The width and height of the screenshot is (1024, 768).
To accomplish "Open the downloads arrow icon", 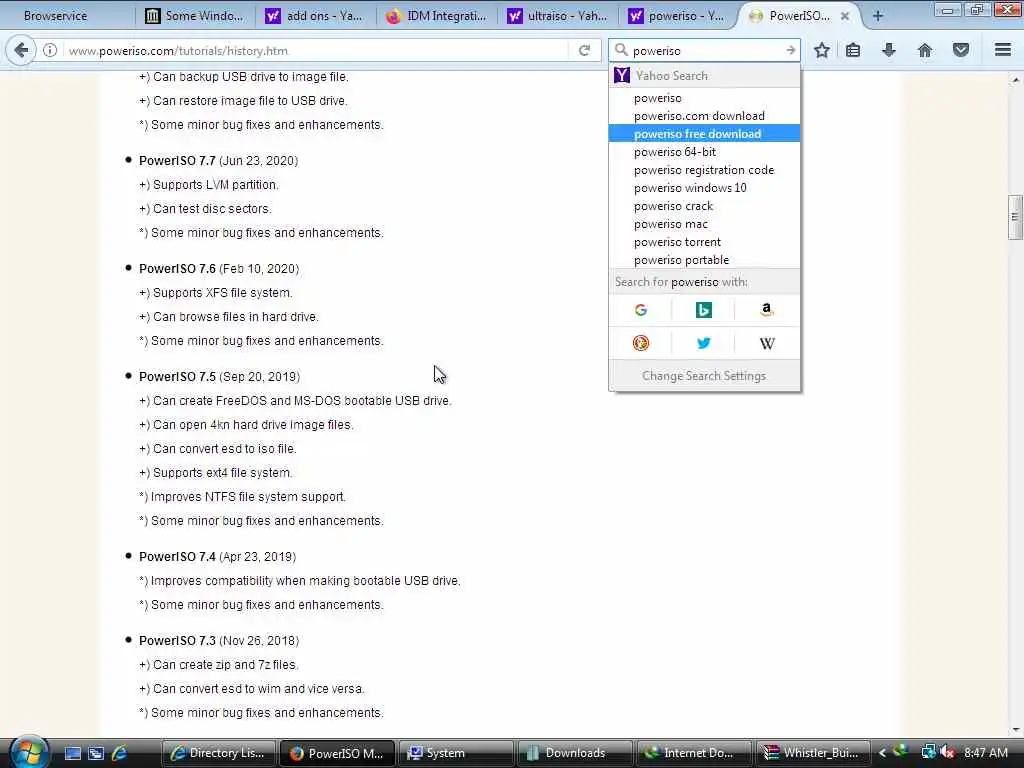I will (889, 50).
